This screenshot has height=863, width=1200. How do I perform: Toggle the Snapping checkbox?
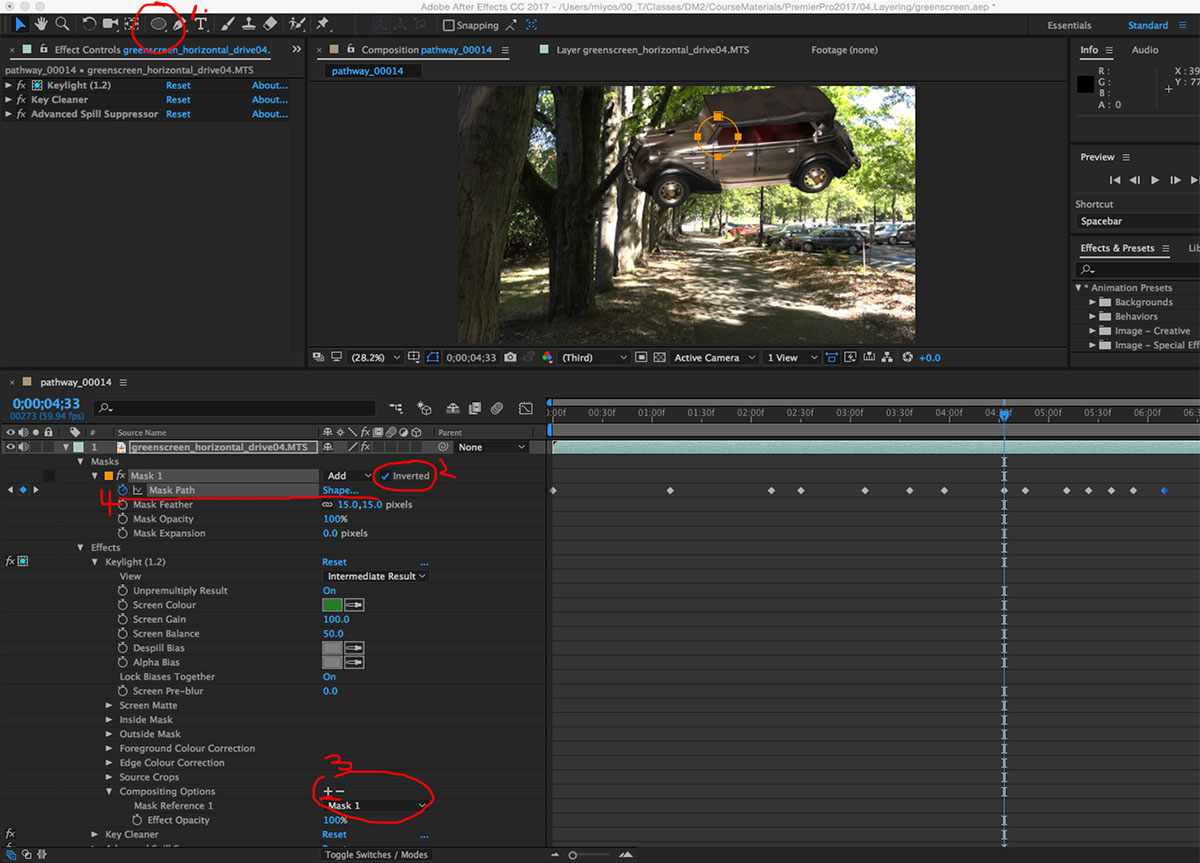click(x=448, y=26)
